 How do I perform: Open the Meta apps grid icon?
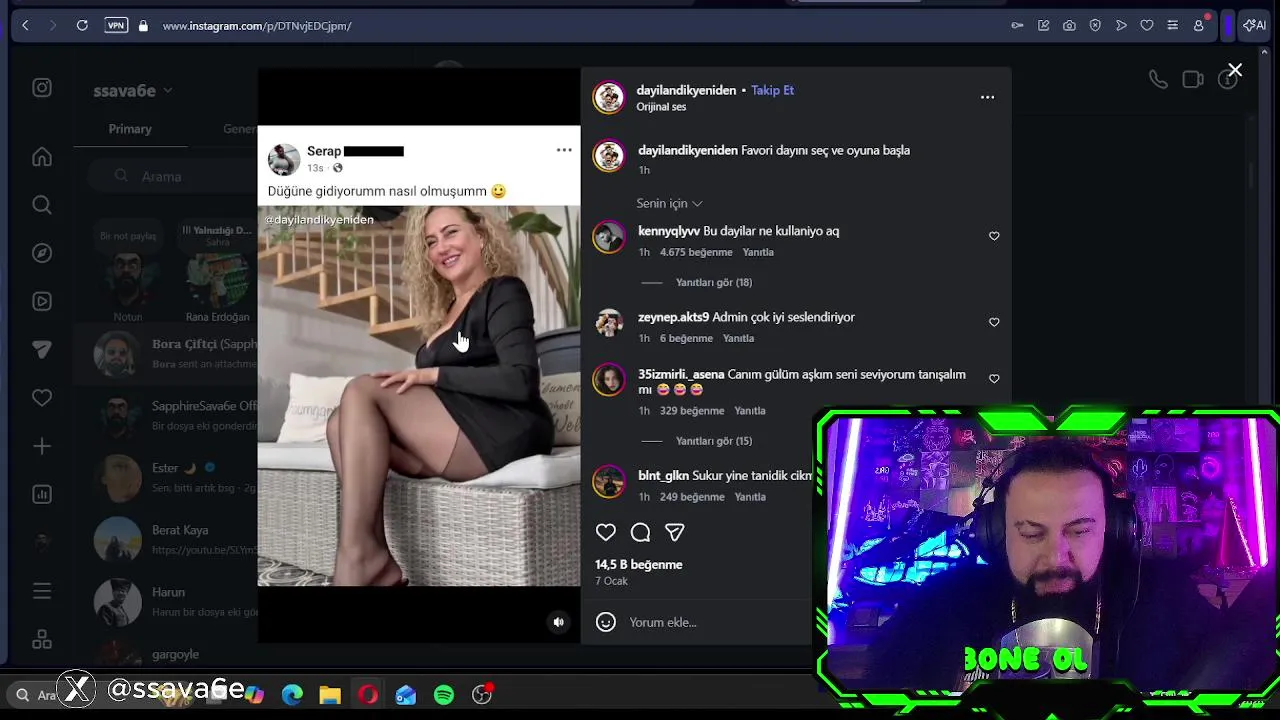(x=42, y=639)
